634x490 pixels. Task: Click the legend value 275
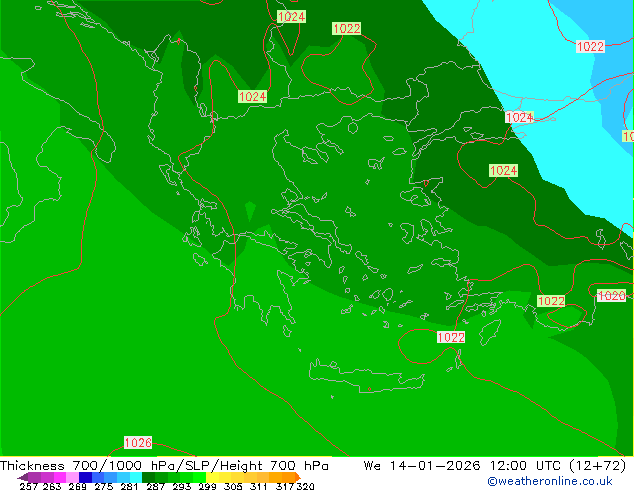tap(104, 486)
